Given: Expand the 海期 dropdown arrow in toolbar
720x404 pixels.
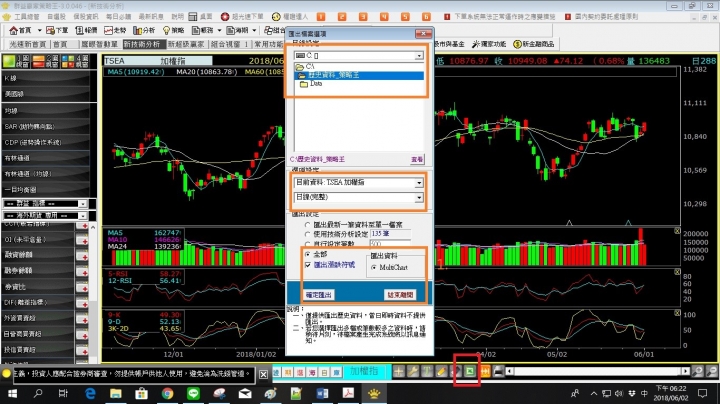Looking at the screenshot, I should point(254,30).
